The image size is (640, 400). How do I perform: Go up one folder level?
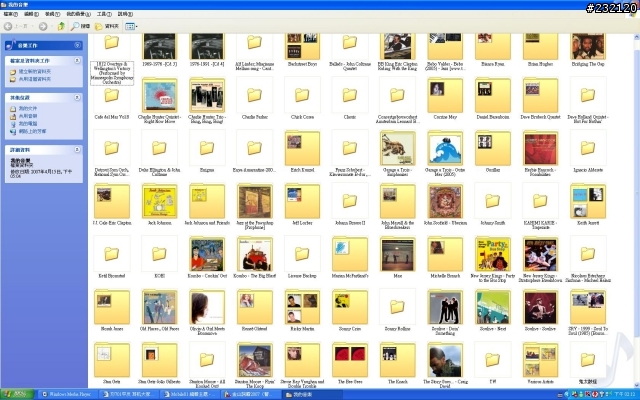point(61,27)
